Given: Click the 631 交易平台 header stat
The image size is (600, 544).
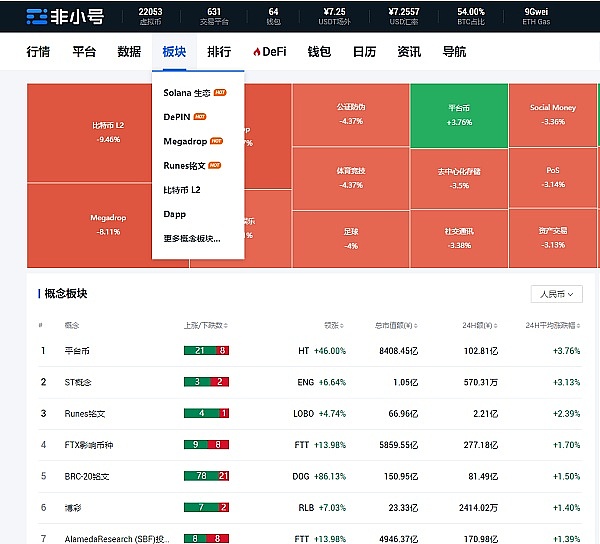Looking at the screenshot, I should click(214, 16).
